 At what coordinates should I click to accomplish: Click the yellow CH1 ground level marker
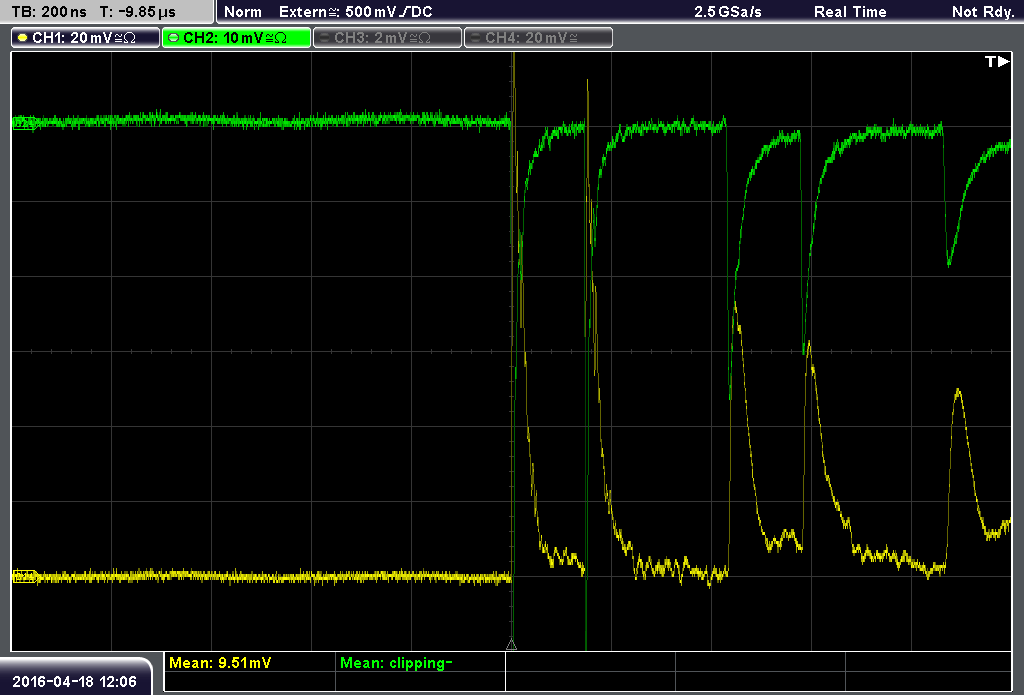pyautogui.click(x=25, y=576)
